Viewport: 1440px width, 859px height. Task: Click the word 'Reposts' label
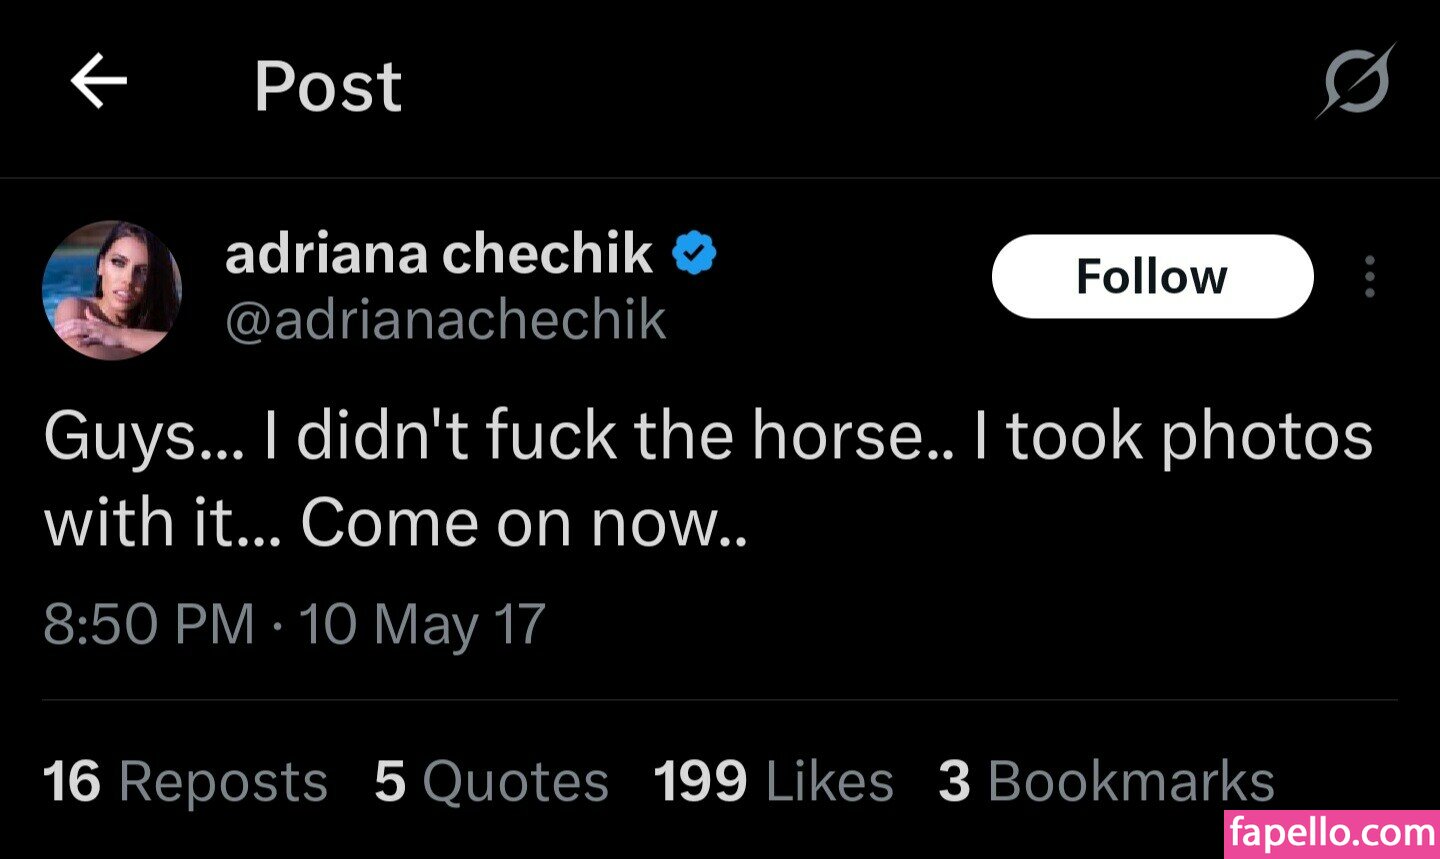pyautogui.click(x=223, y=781)
